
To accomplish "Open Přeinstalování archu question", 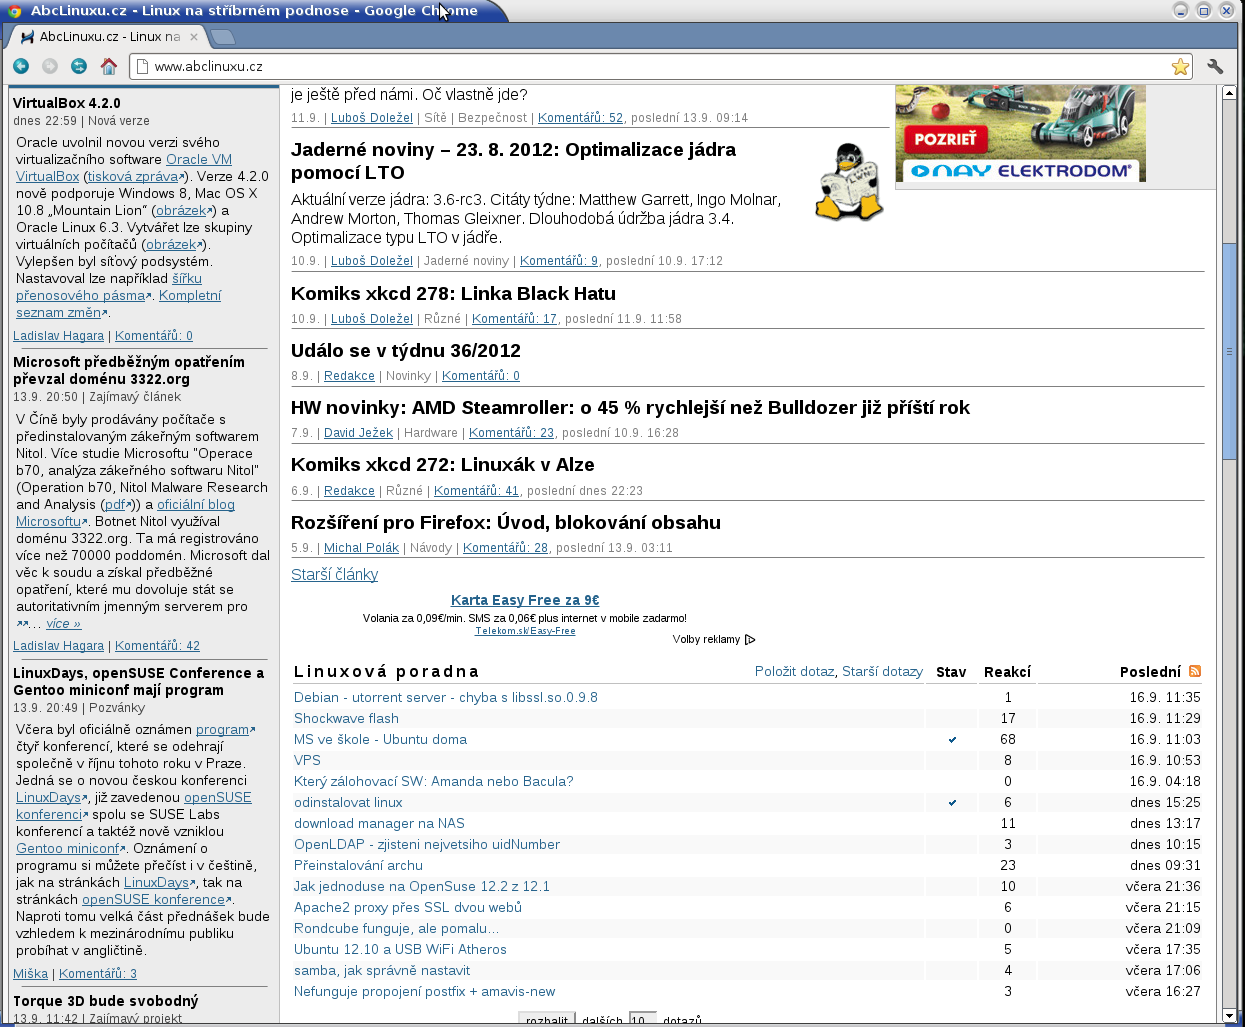I will 358,866.
